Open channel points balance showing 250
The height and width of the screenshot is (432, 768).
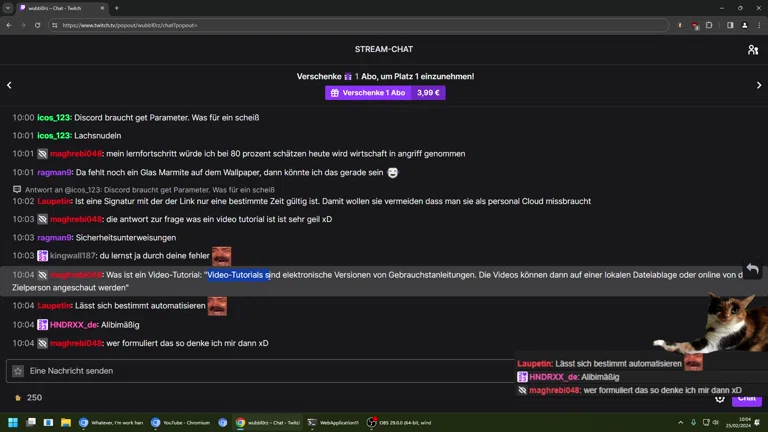click(x=28, y=398)
